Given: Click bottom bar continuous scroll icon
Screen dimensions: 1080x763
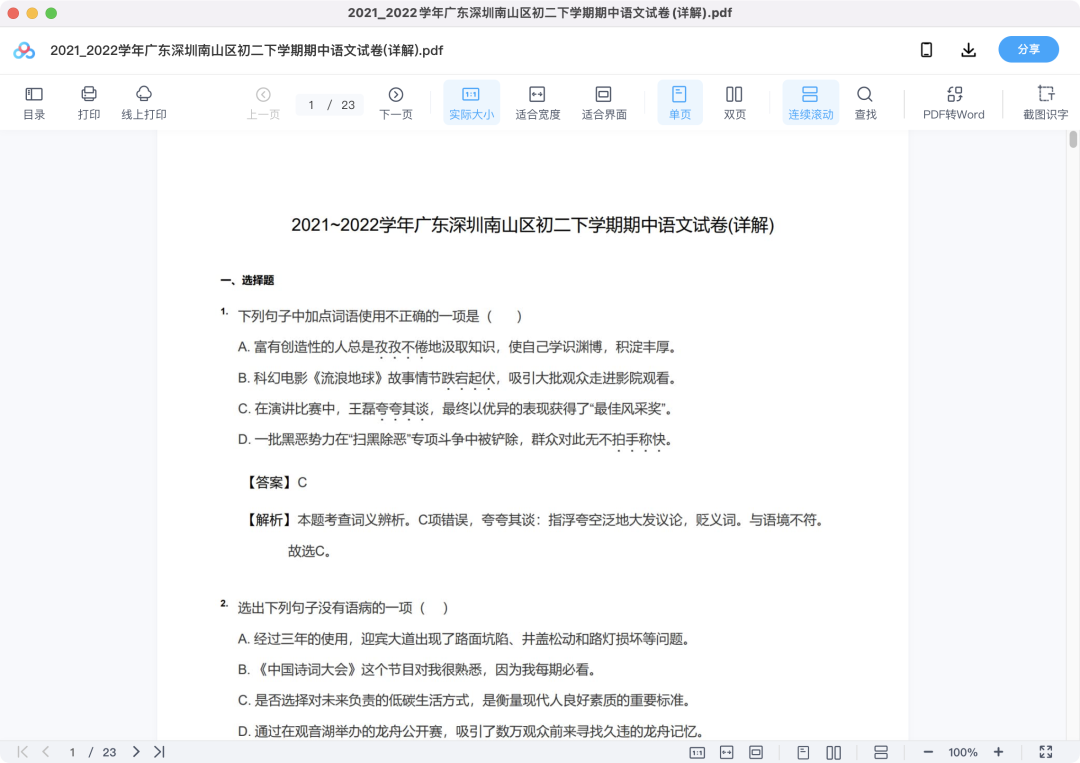Looking at the screenshot, I should tap(881, 753).
